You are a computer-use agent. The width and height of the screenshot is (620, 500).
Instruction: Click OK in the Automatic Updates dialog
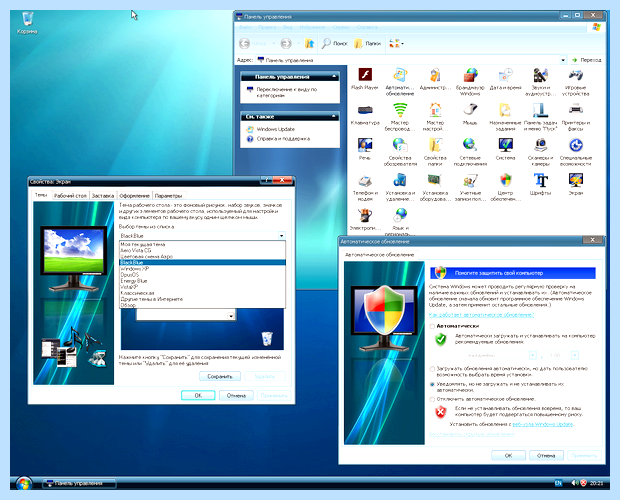(x=508, y=455)
